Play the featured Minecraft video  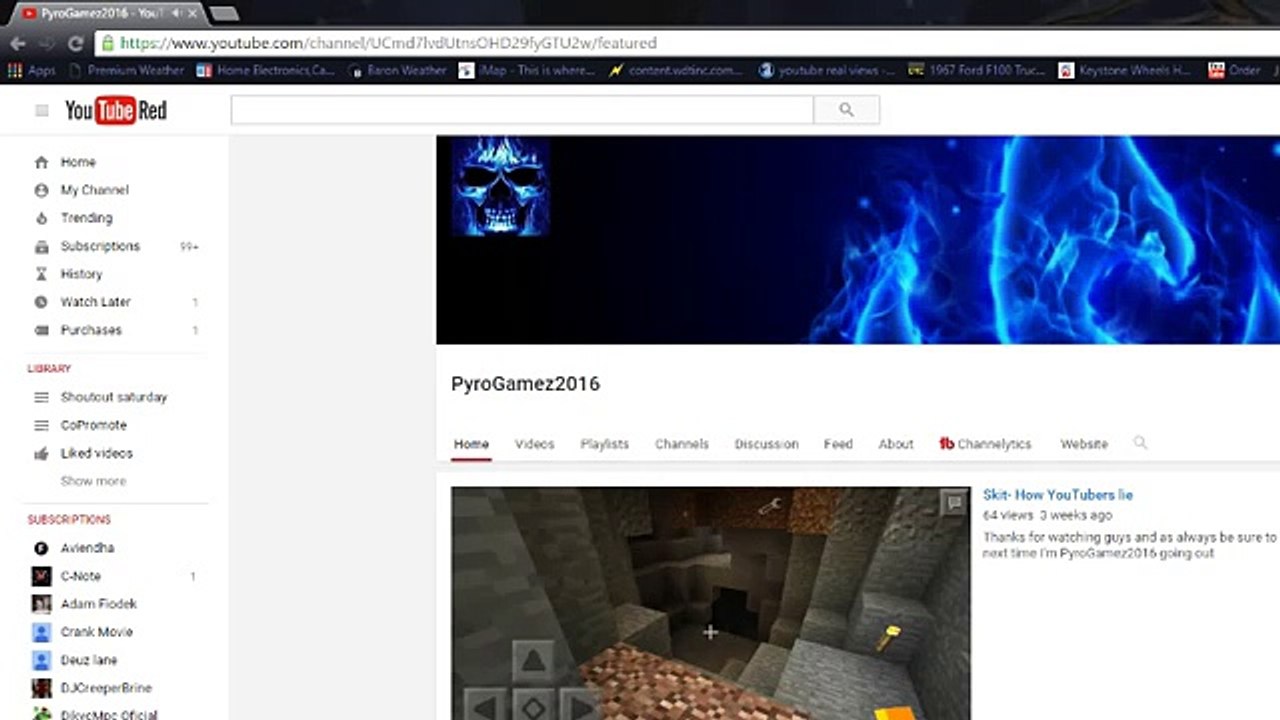pyautogui.click(x=710, y=603)
